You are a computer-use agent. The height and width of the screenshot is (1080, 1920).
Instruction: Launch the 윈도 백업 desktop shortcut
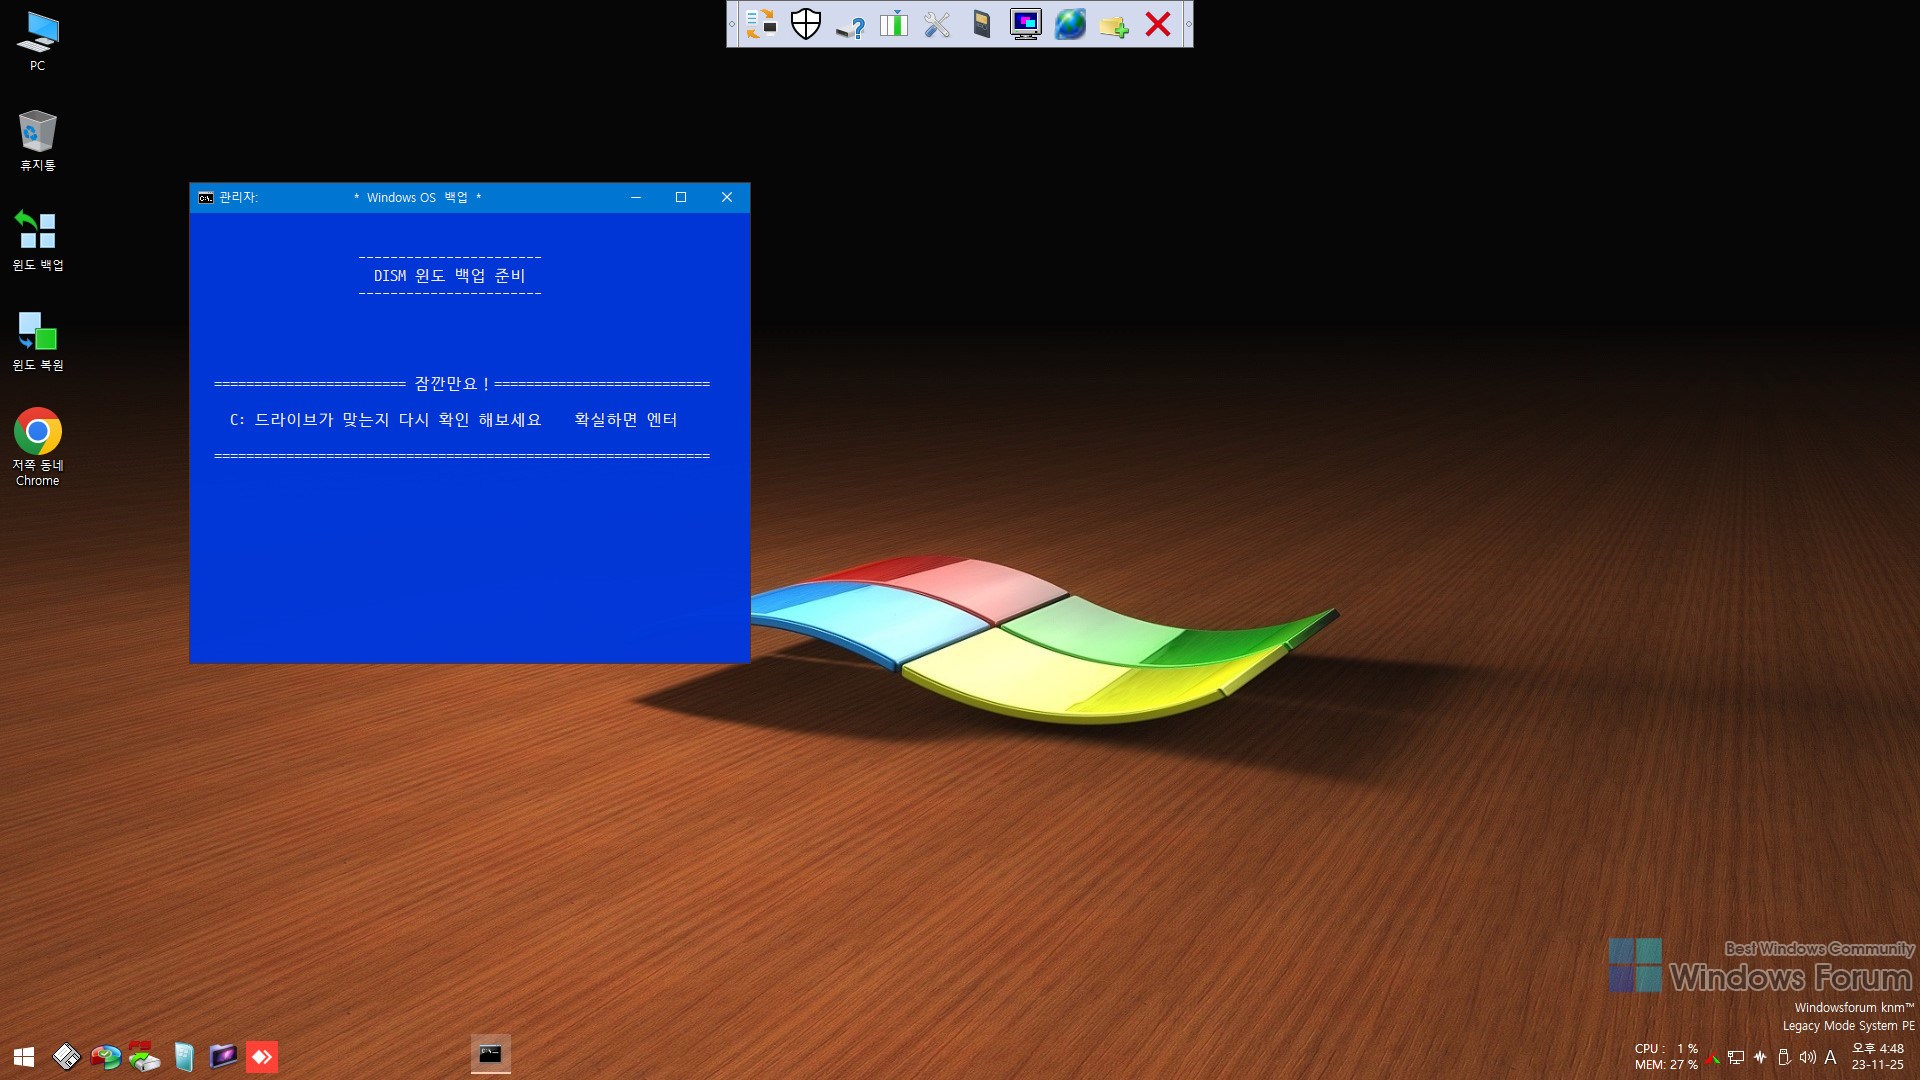point(37,240)
